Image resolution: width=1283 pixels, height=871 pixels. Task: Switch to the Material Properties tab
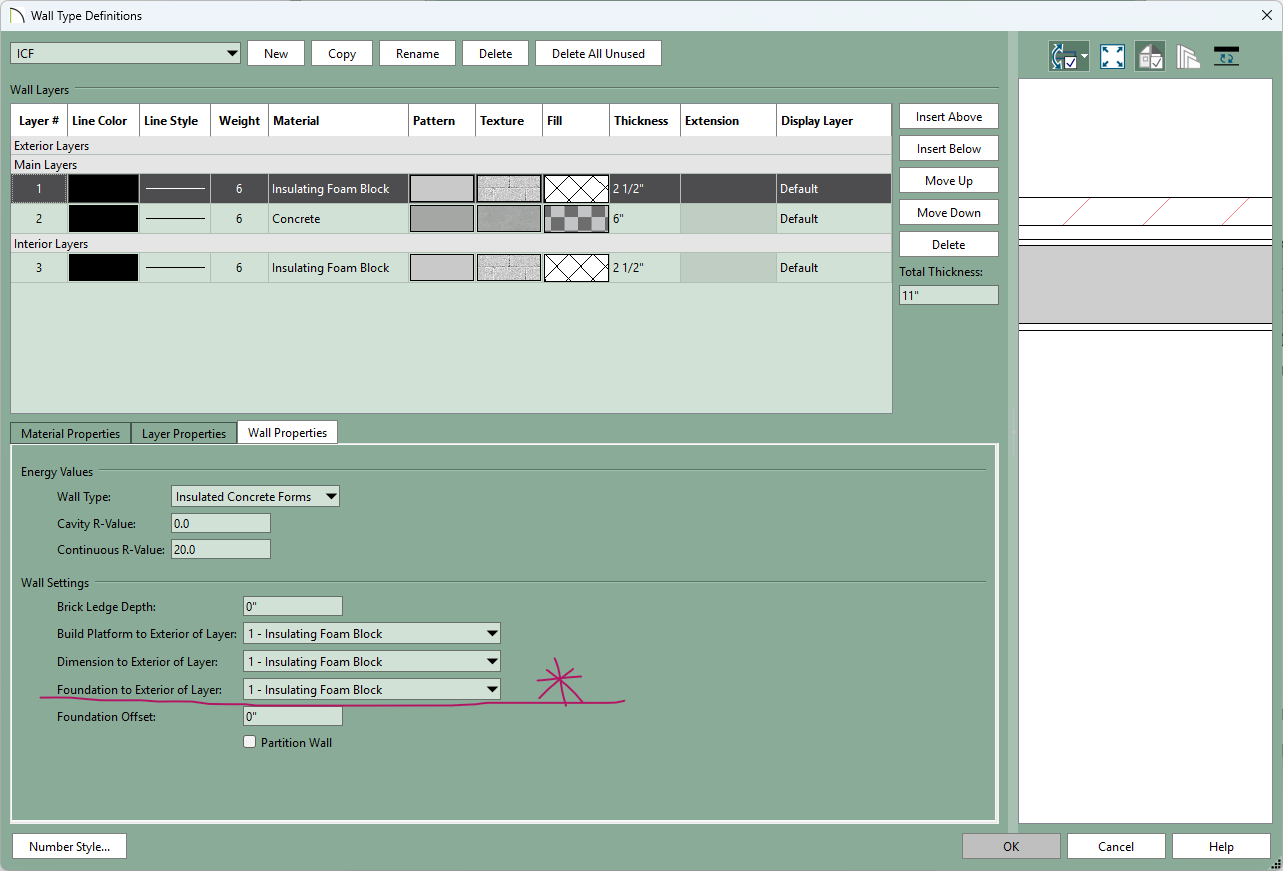tap(70, 433)
